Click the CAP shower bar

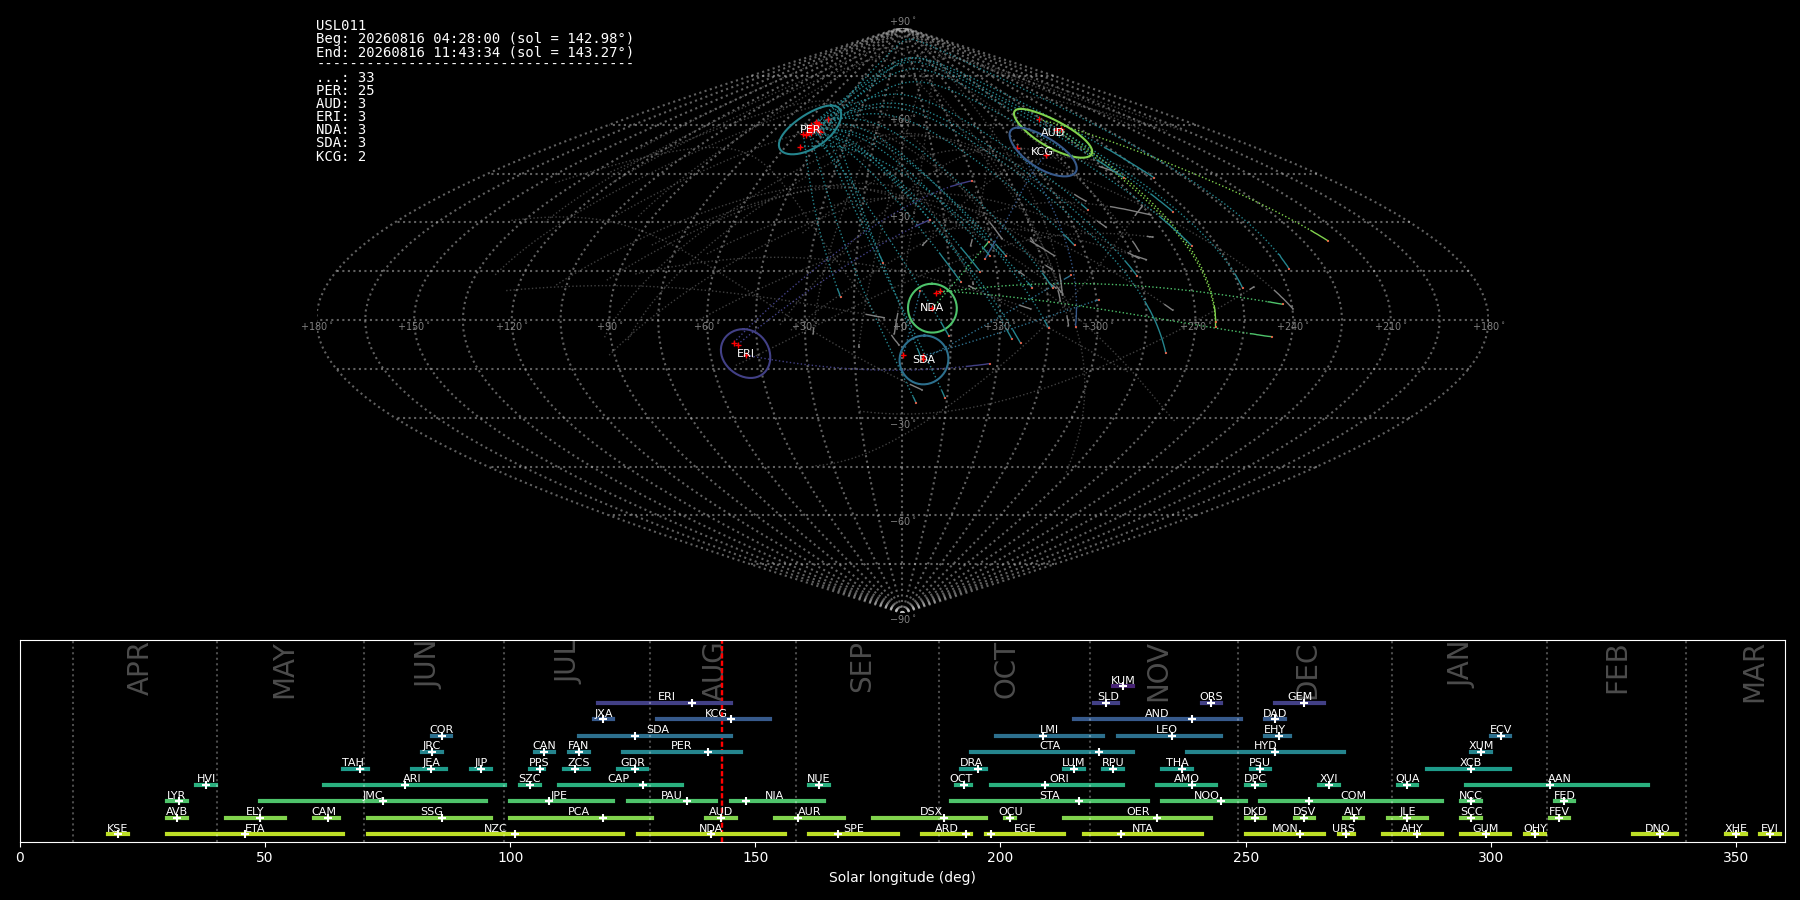tap(620, 785)
